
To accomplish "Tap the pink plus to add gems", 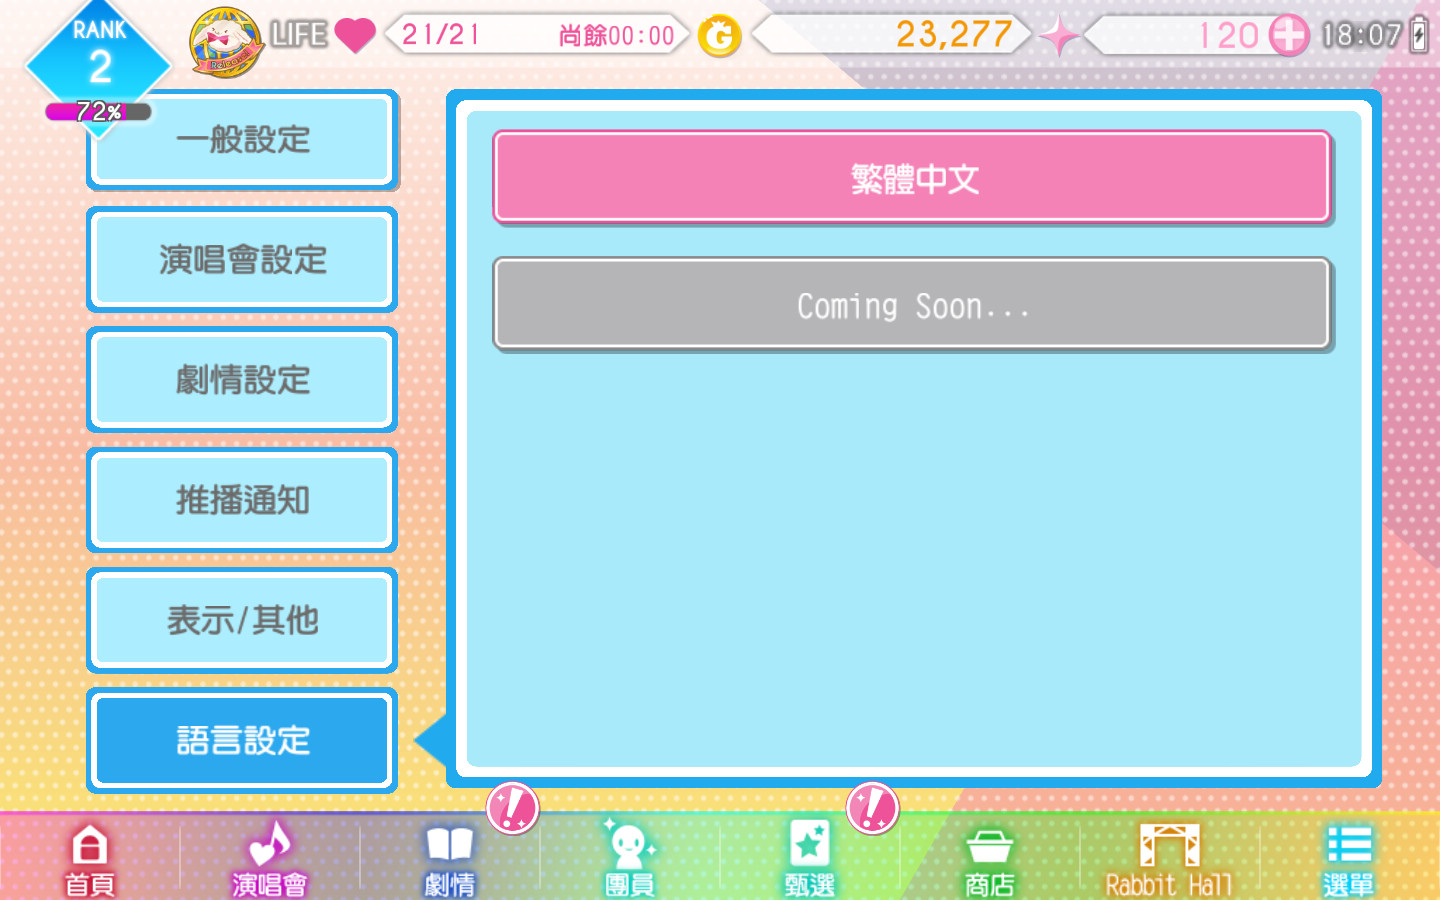I will pyautogui.click(x=1289, y=36).
